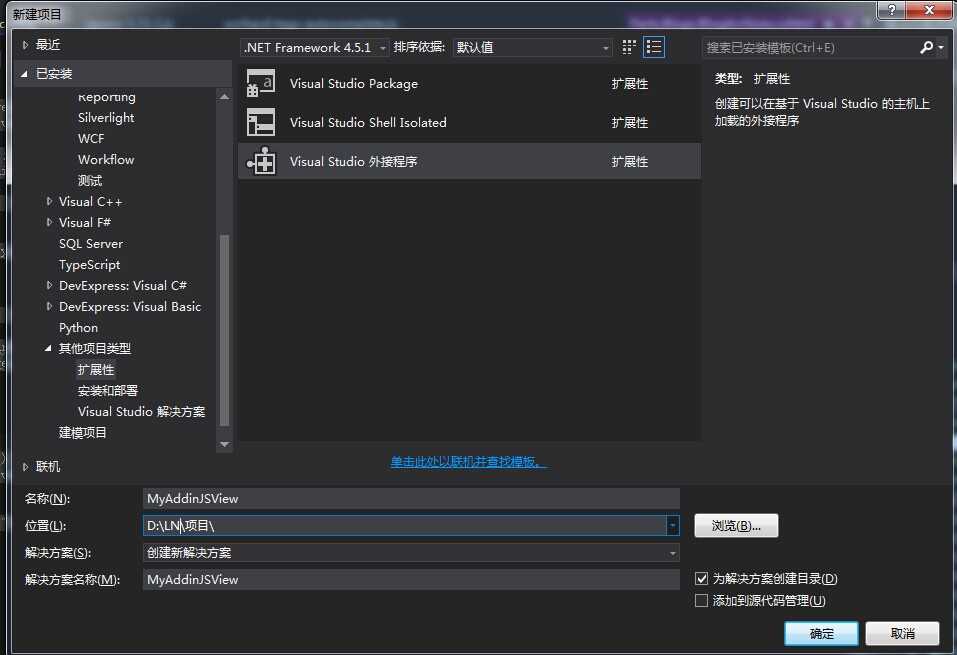957x655 pixels.
Task: Select Workflow in the tree
Action: click(x=106, y=159)
